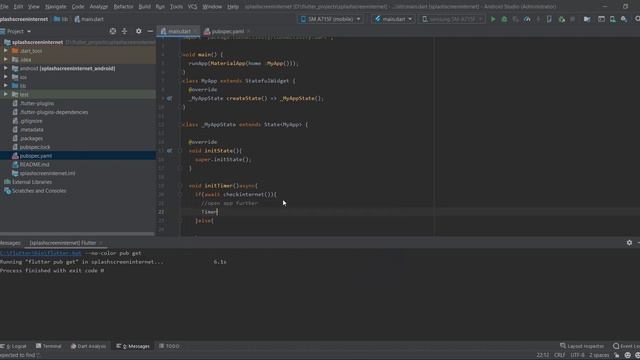This screenshot has height=360, width=640.
Task: Click the collapse all icon in Project panel
Action: tap(124, 31)
